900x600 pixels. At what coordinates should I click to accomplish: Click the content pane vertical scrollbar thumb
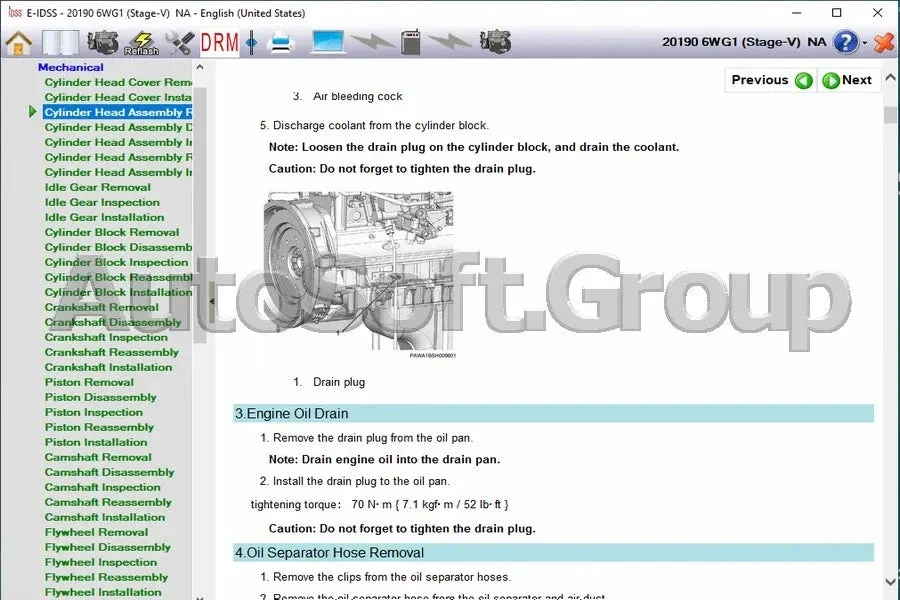(890, 115)
